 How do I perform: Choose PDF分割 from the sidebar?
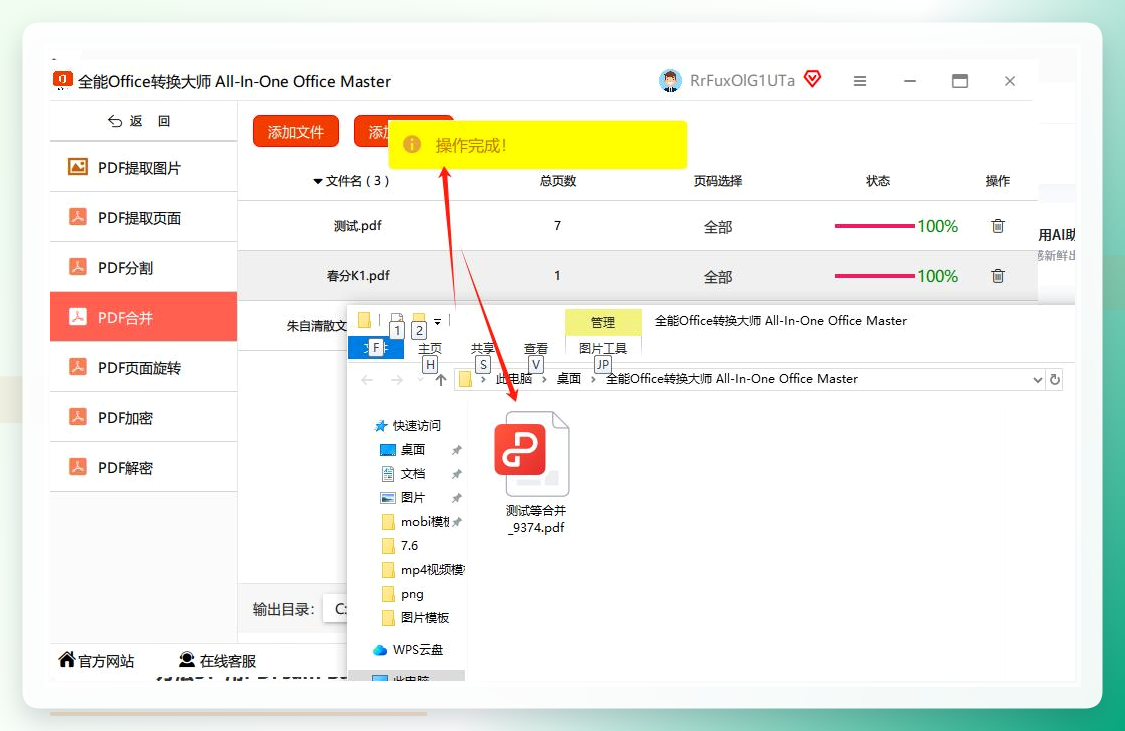click(143, 268)
